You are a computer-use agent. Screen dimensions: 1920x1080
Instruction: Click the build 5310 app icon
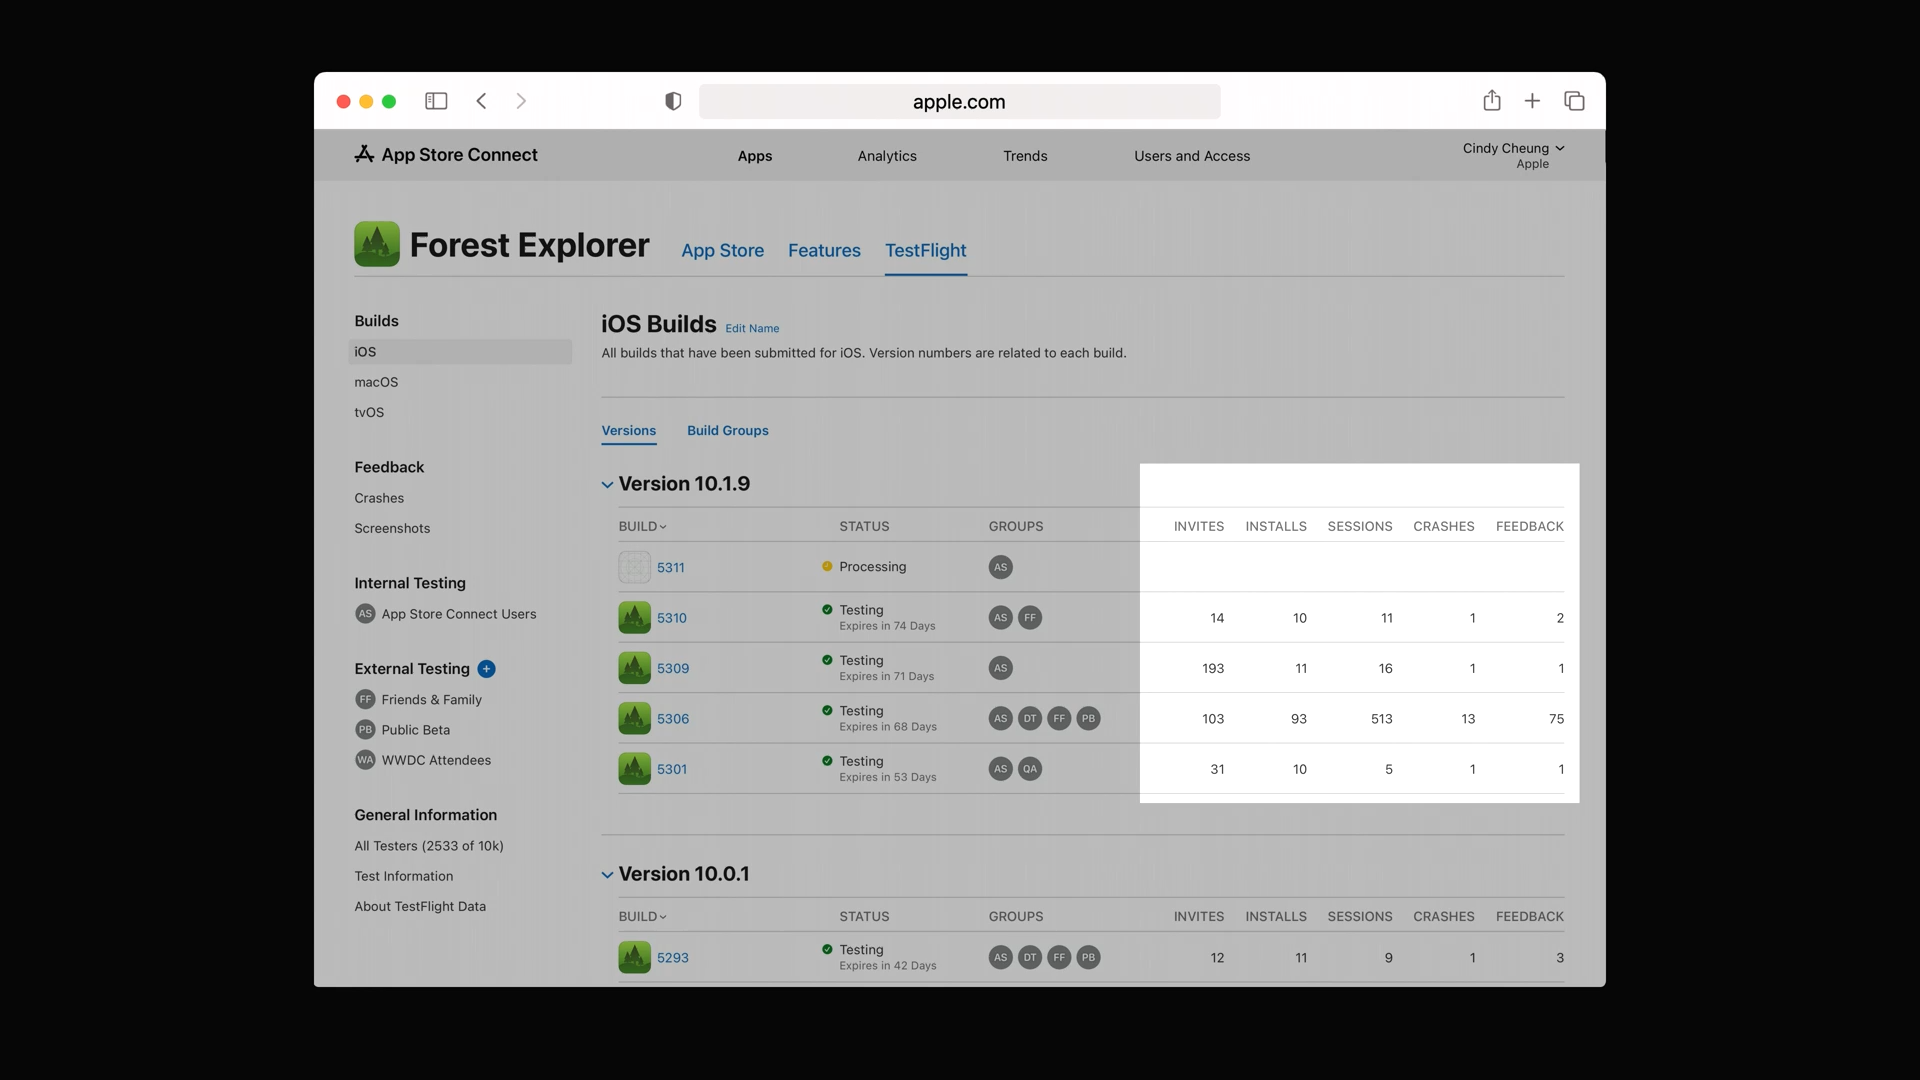coord(634,618)
